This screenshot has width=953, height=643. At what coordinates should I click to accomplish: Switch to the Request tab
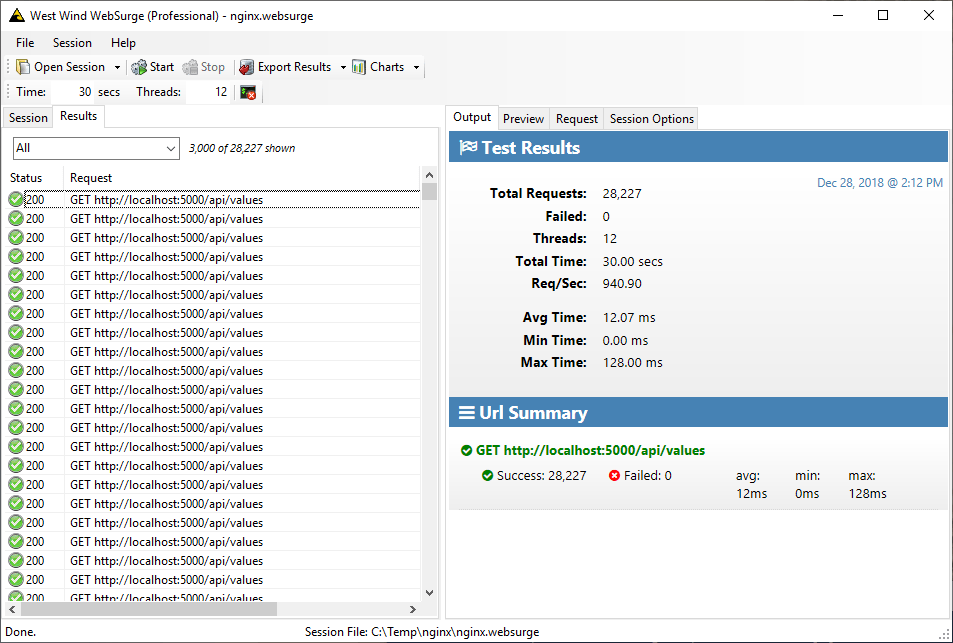tap(577, 119)
